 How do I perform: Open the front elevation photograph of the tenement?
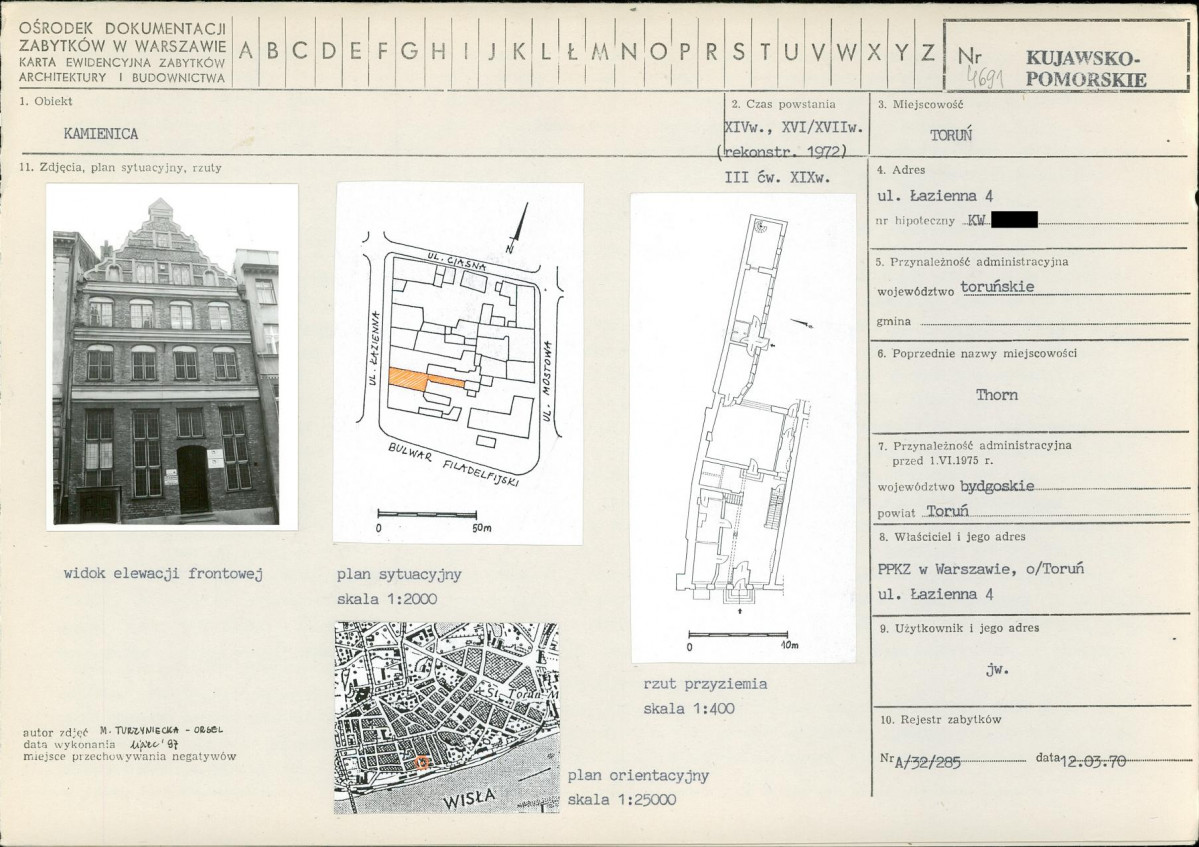click(x=172, y=357)
